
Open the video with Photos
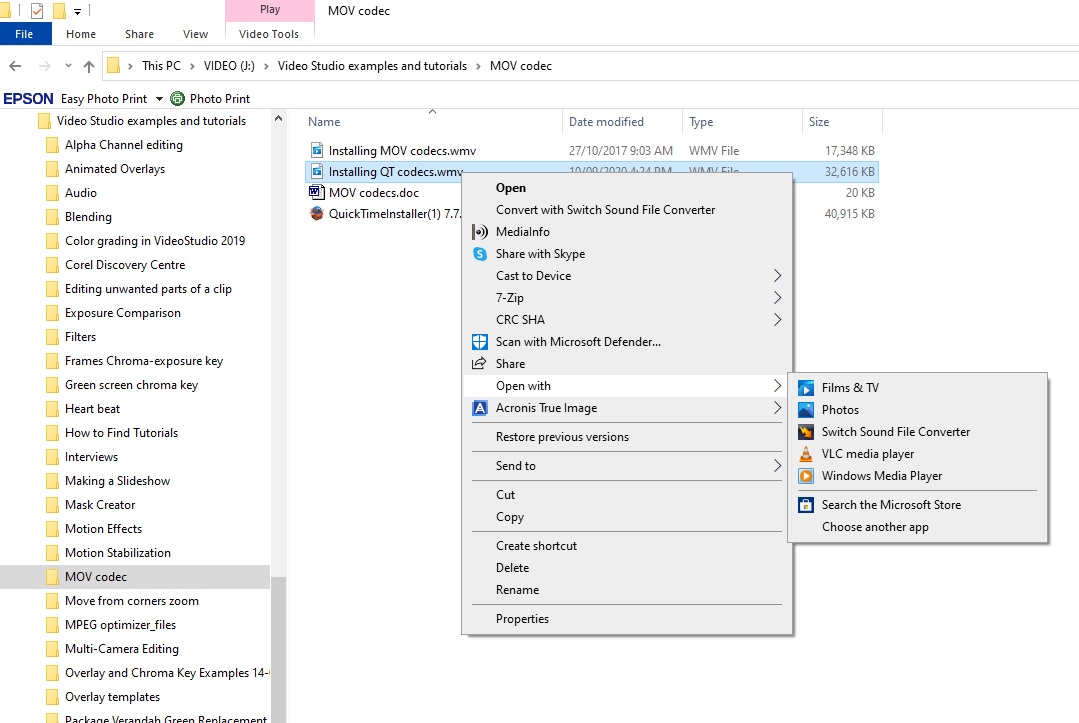(x=840, y=409)
